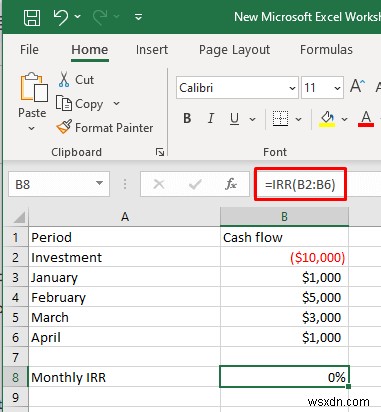
Task: Select column B header
Action: pos(284,217)
